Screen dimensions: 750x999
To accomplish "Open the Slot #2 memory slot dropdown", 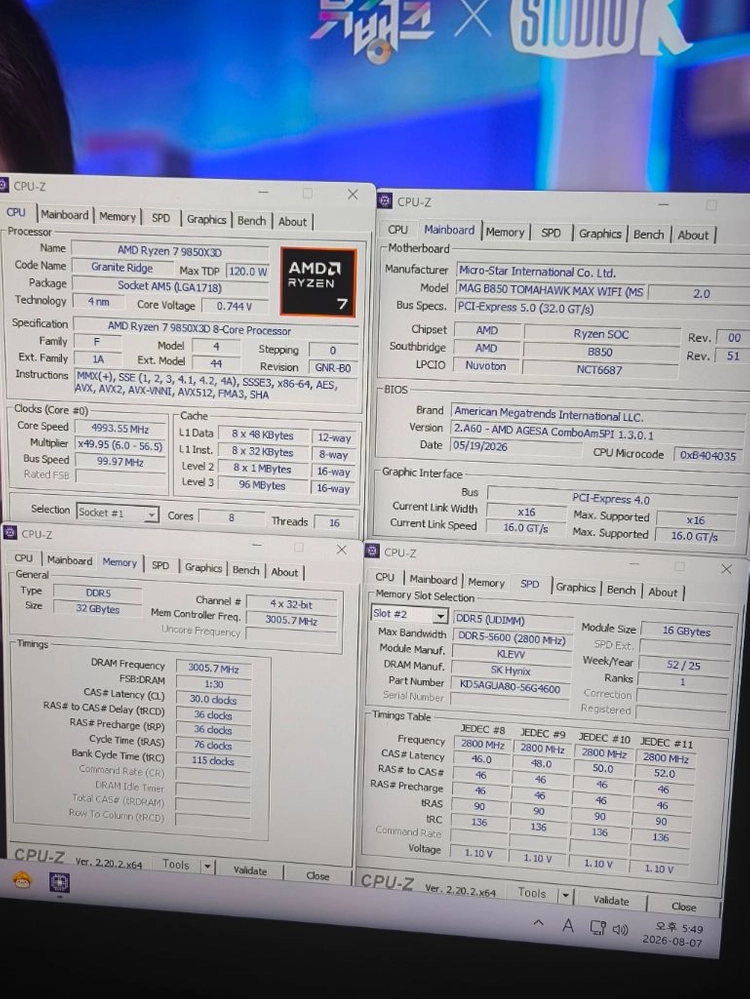I will [x=410, y=614].
